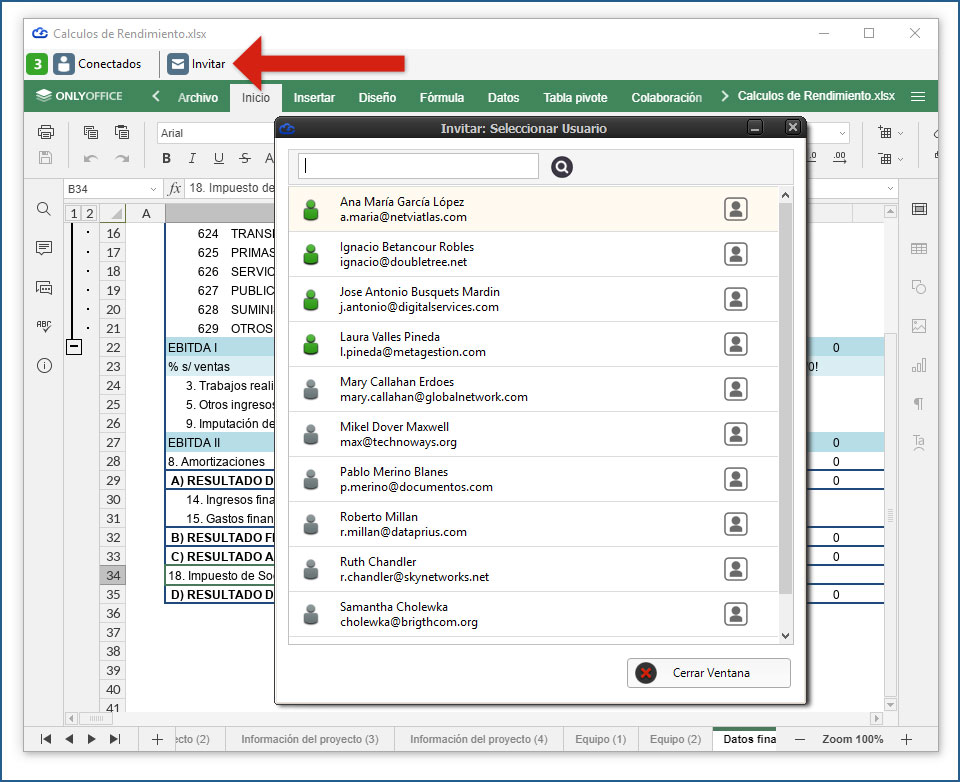Click the green connected-count badge
Image resolution: width=960 pixels, height=782 pixels.
[x=37, y=64]
